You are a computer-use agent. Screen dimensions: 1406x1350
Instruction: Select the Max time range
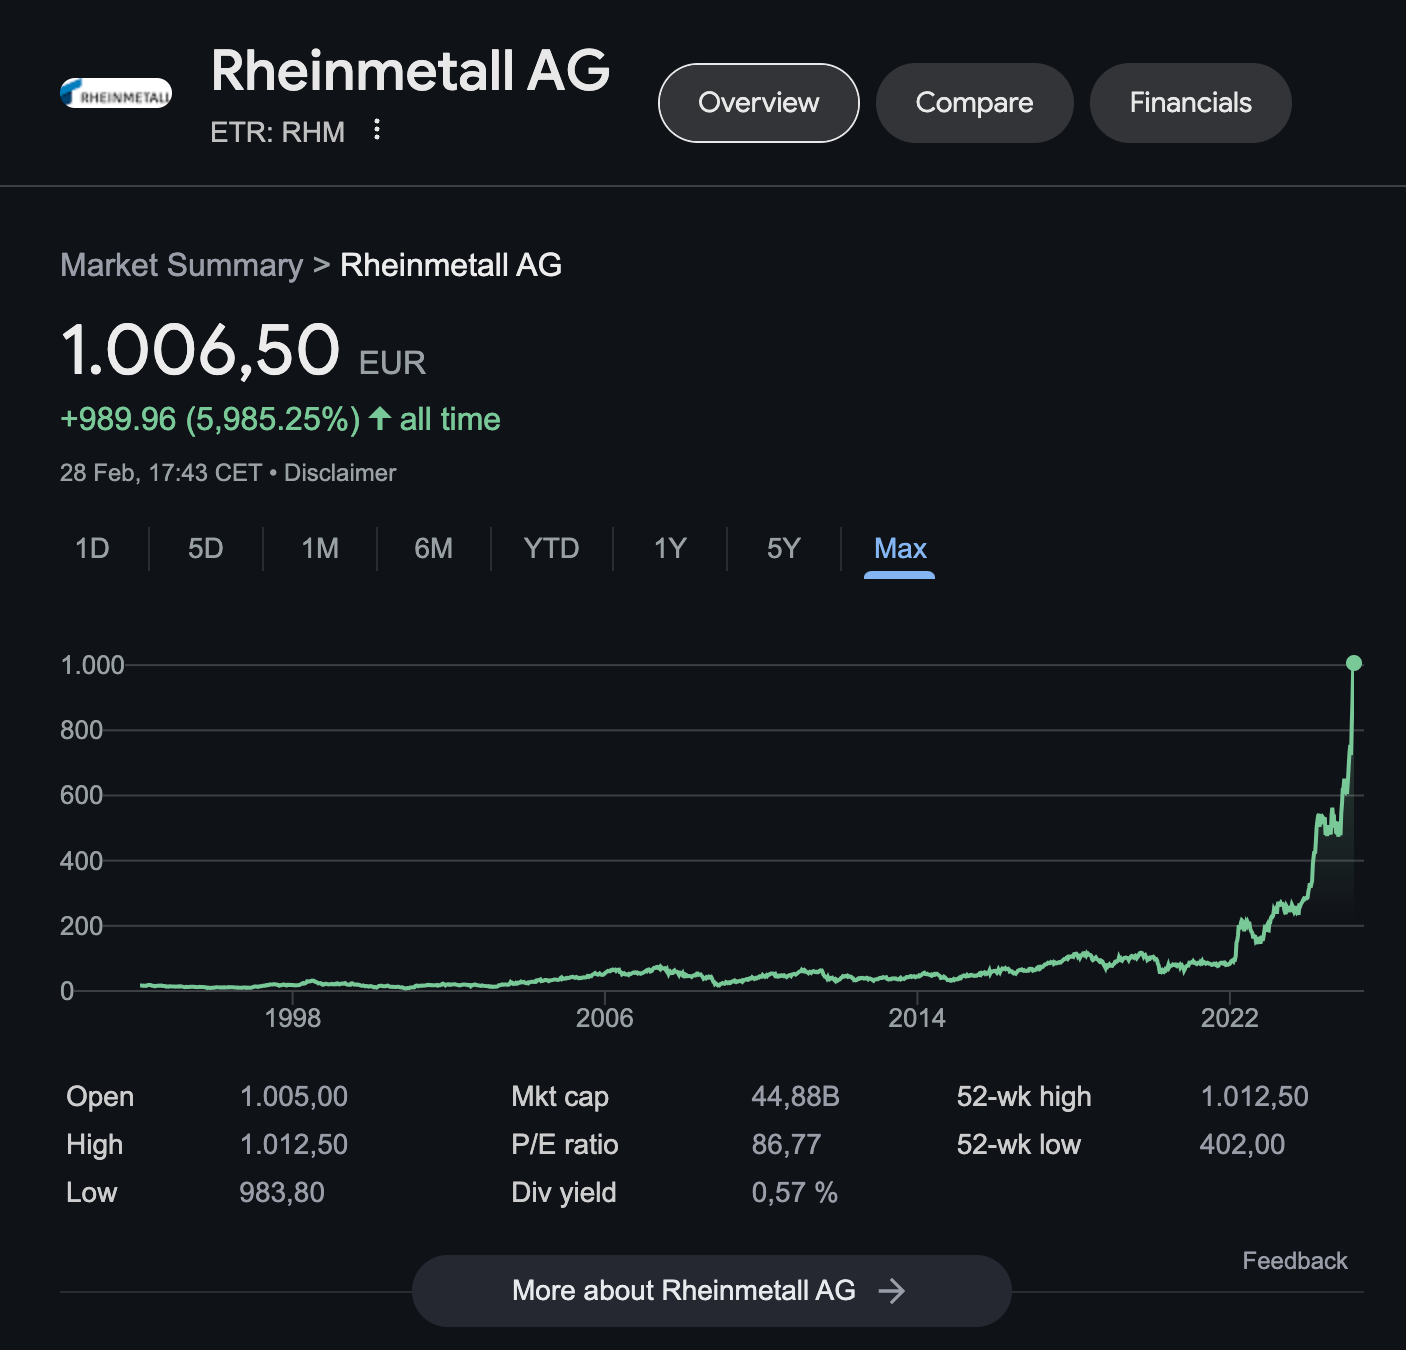point(900,548)
